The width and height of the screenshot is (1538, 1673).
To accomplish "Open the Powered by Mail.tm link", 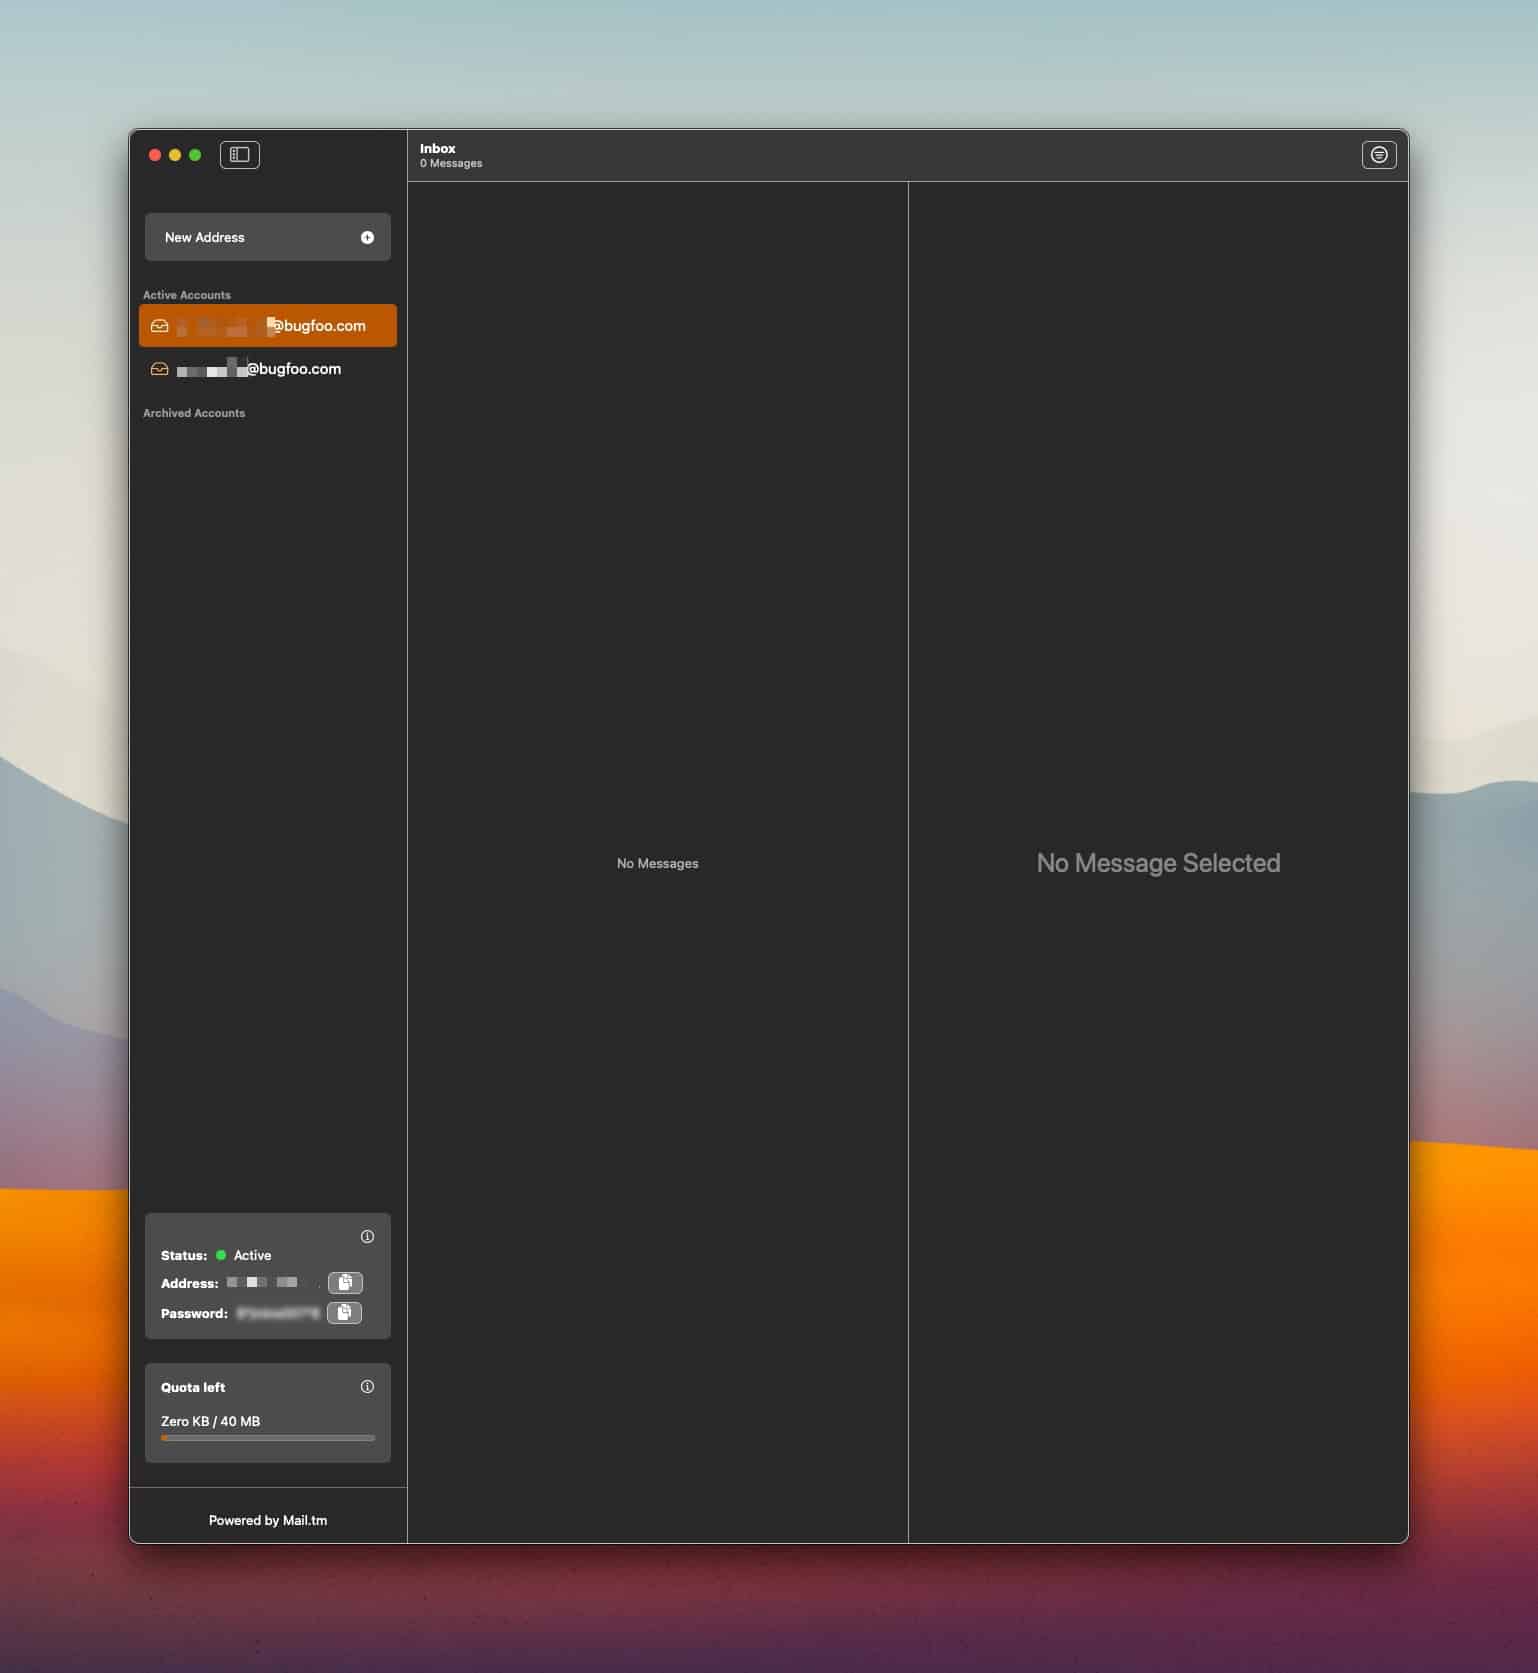I will tap(268, 1520).
